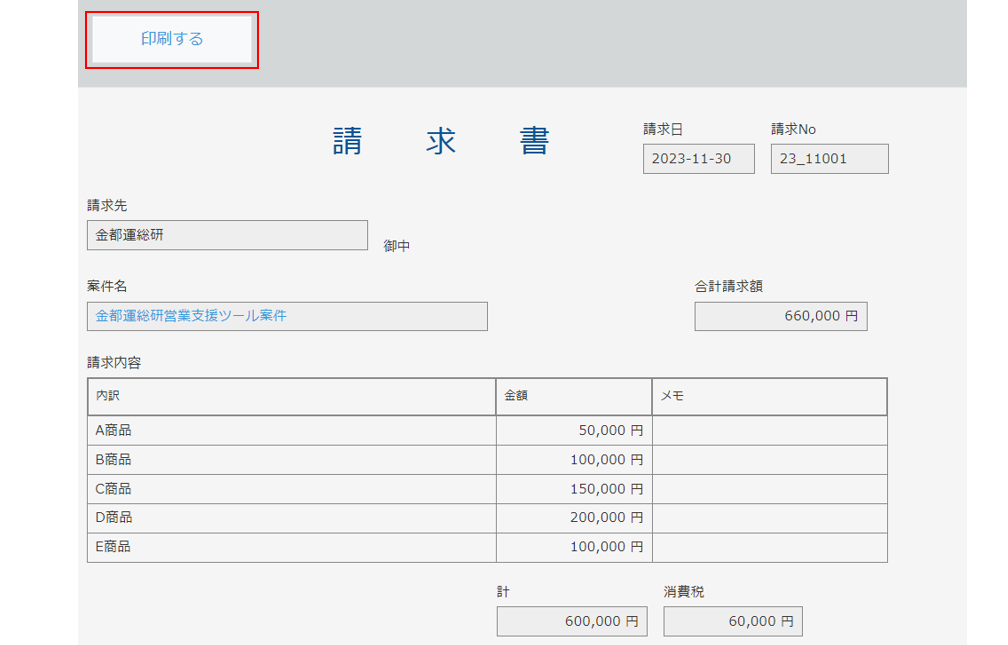Click the 請求先 field containing 金都運総研
1008x645 pixels.
pos(227,235)
